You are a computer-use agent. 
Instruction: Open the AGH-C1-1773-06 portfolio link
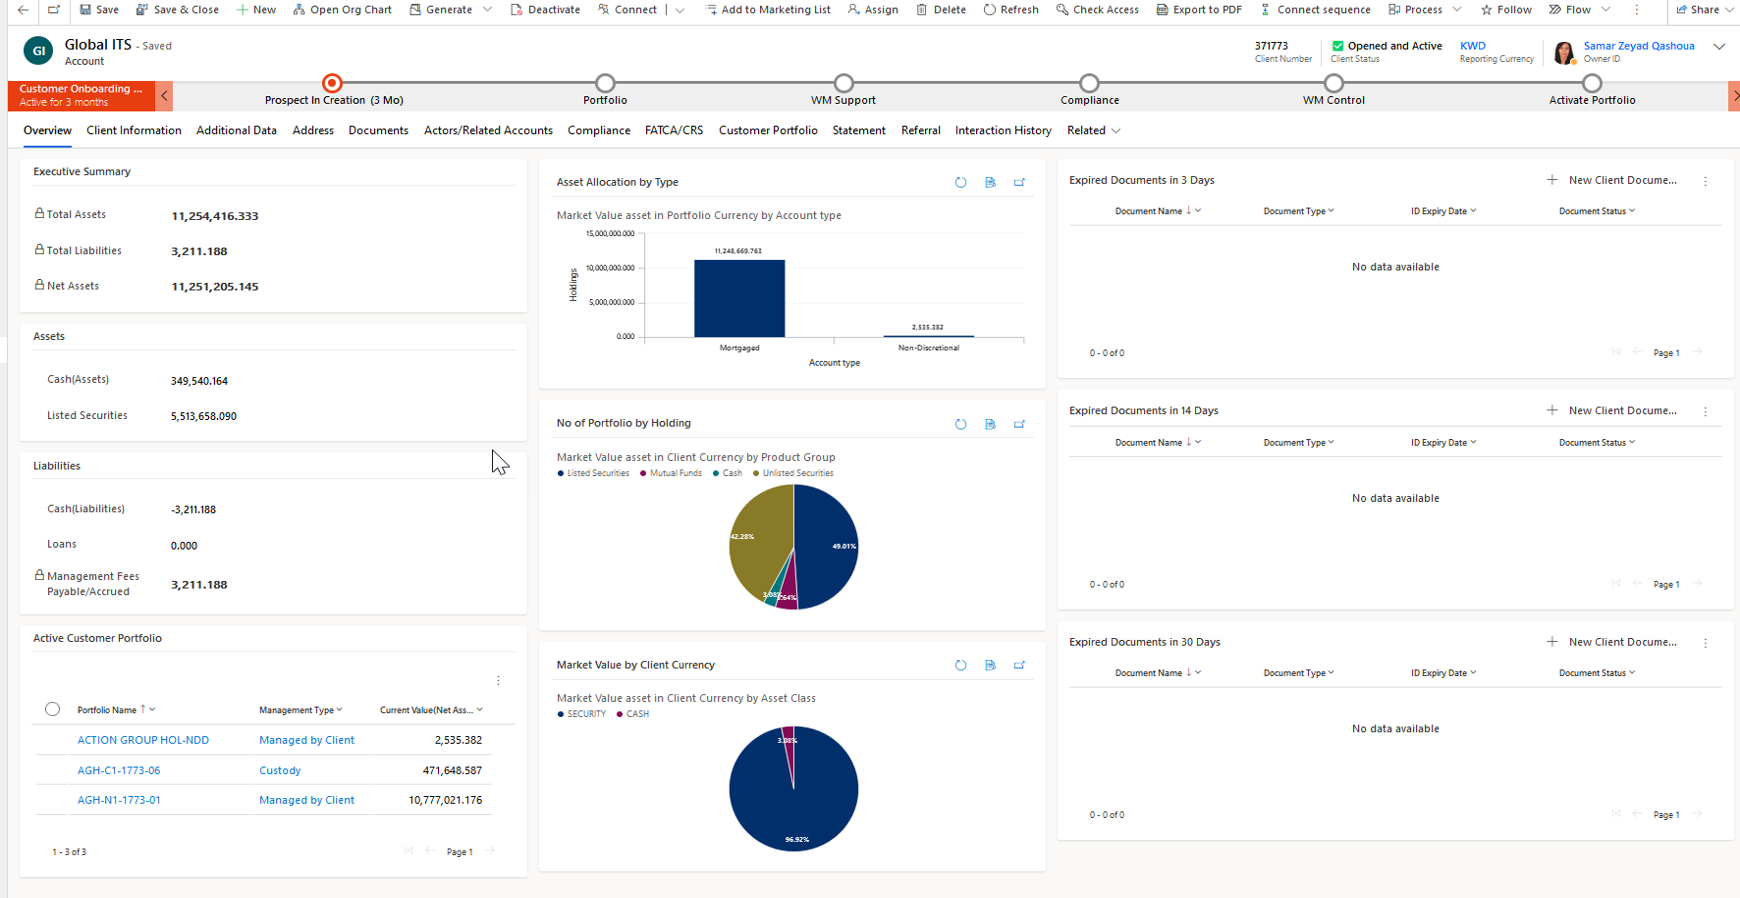119,771
